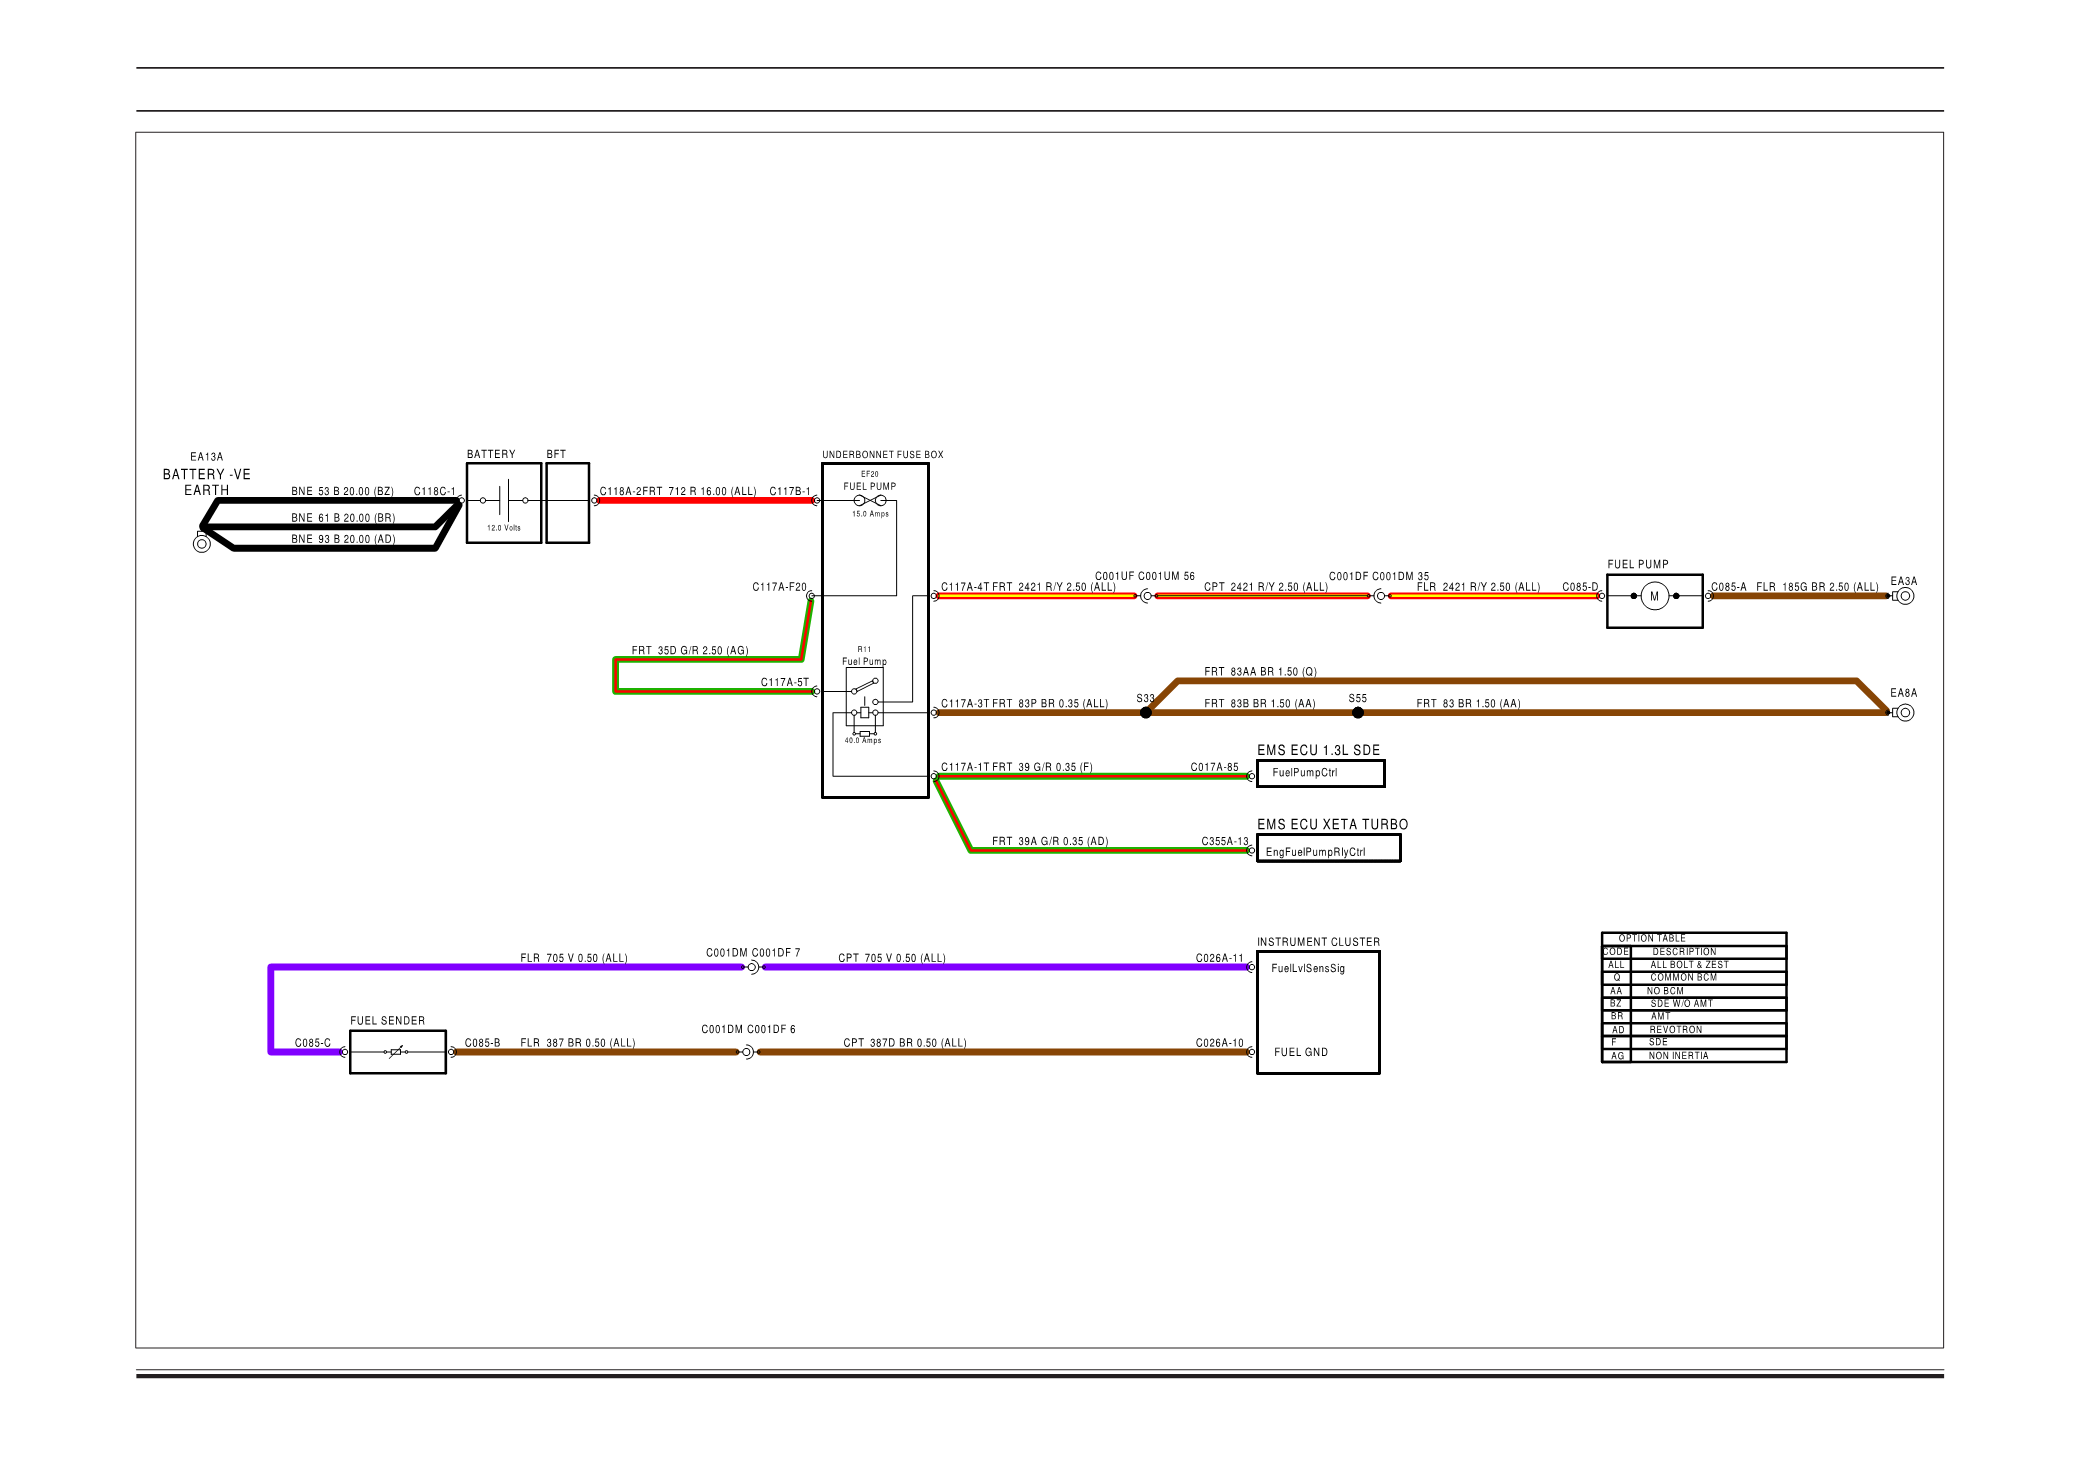
Task: Click the fuel pump motor M symbol
Action: 1654,597
